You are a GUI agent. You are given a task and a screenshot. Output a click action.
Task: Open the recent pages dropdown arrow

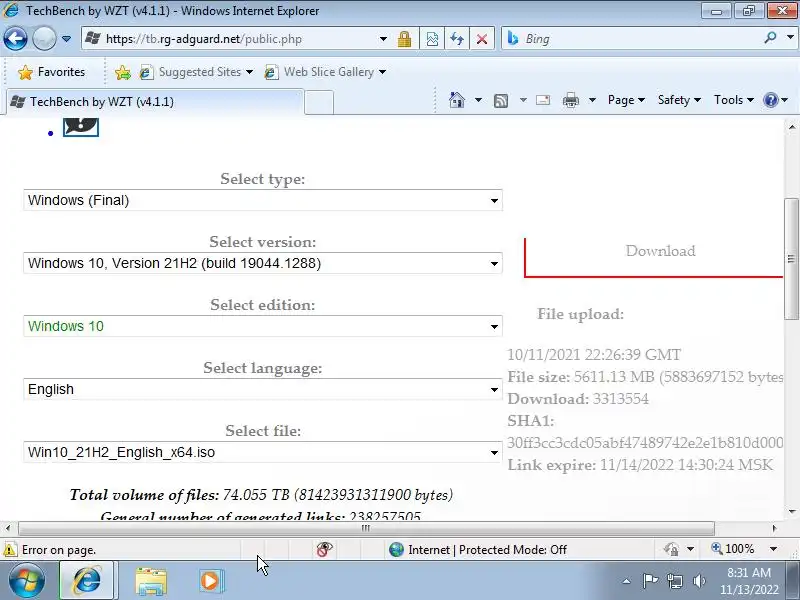tap(66, 39)
